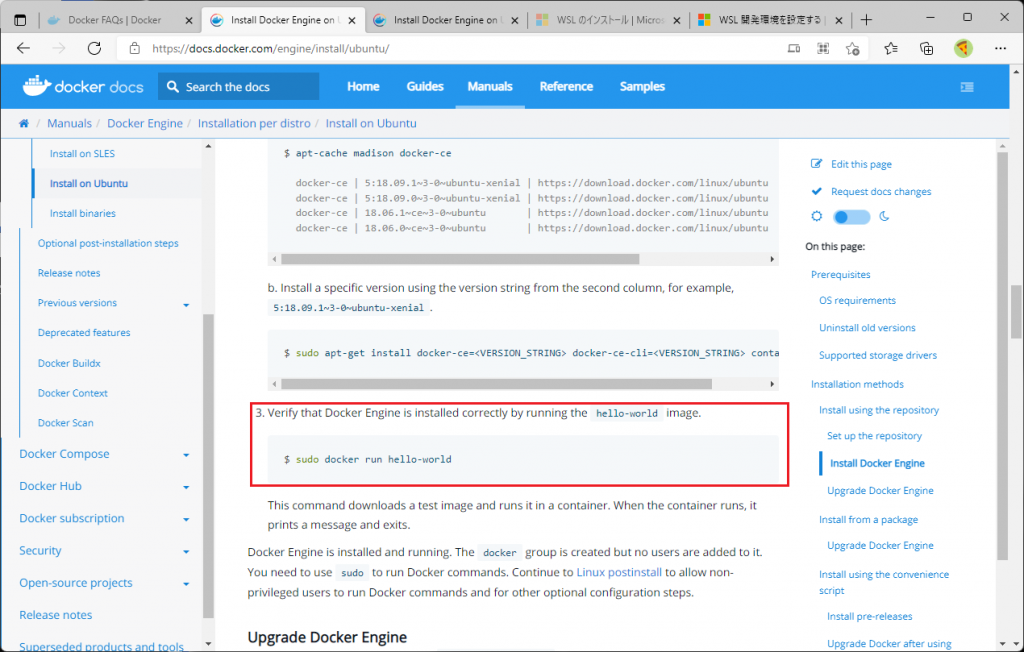Click the apt-cache code block horizontal scrollbar

[x=460, y=259]
